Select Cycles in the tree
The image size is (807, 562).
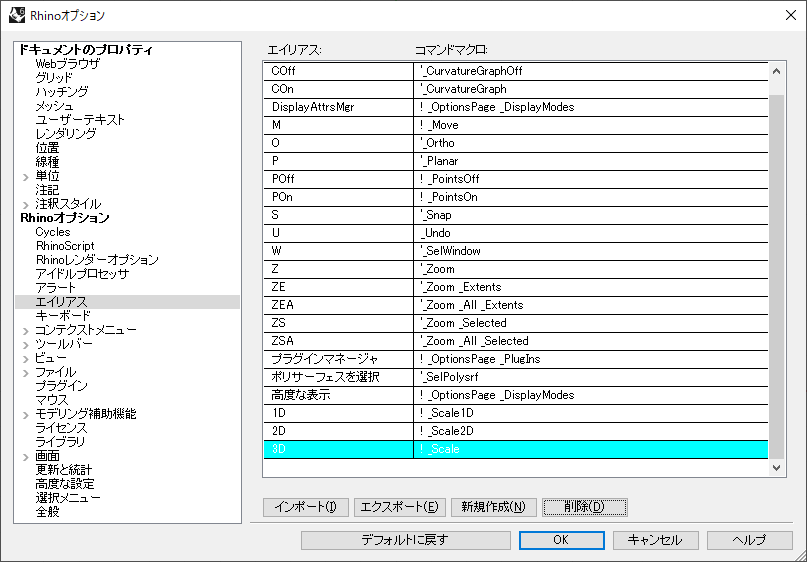53,232
